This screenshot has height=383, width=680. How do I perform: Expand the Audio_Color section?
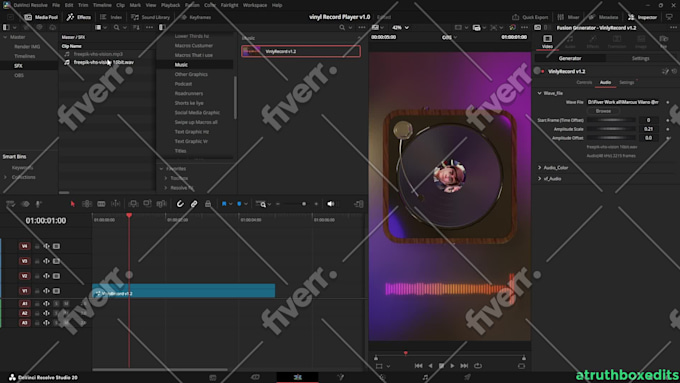(x=539, y=167)
